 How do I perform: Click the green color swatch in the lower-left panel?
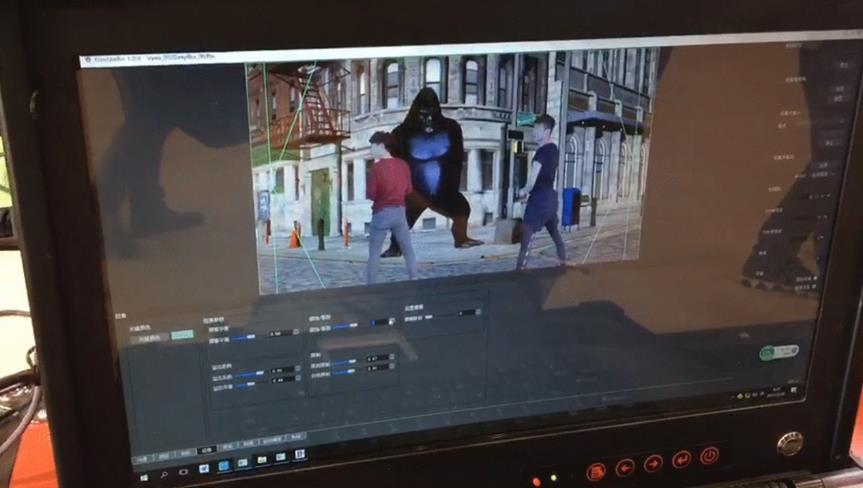point(183,335)
